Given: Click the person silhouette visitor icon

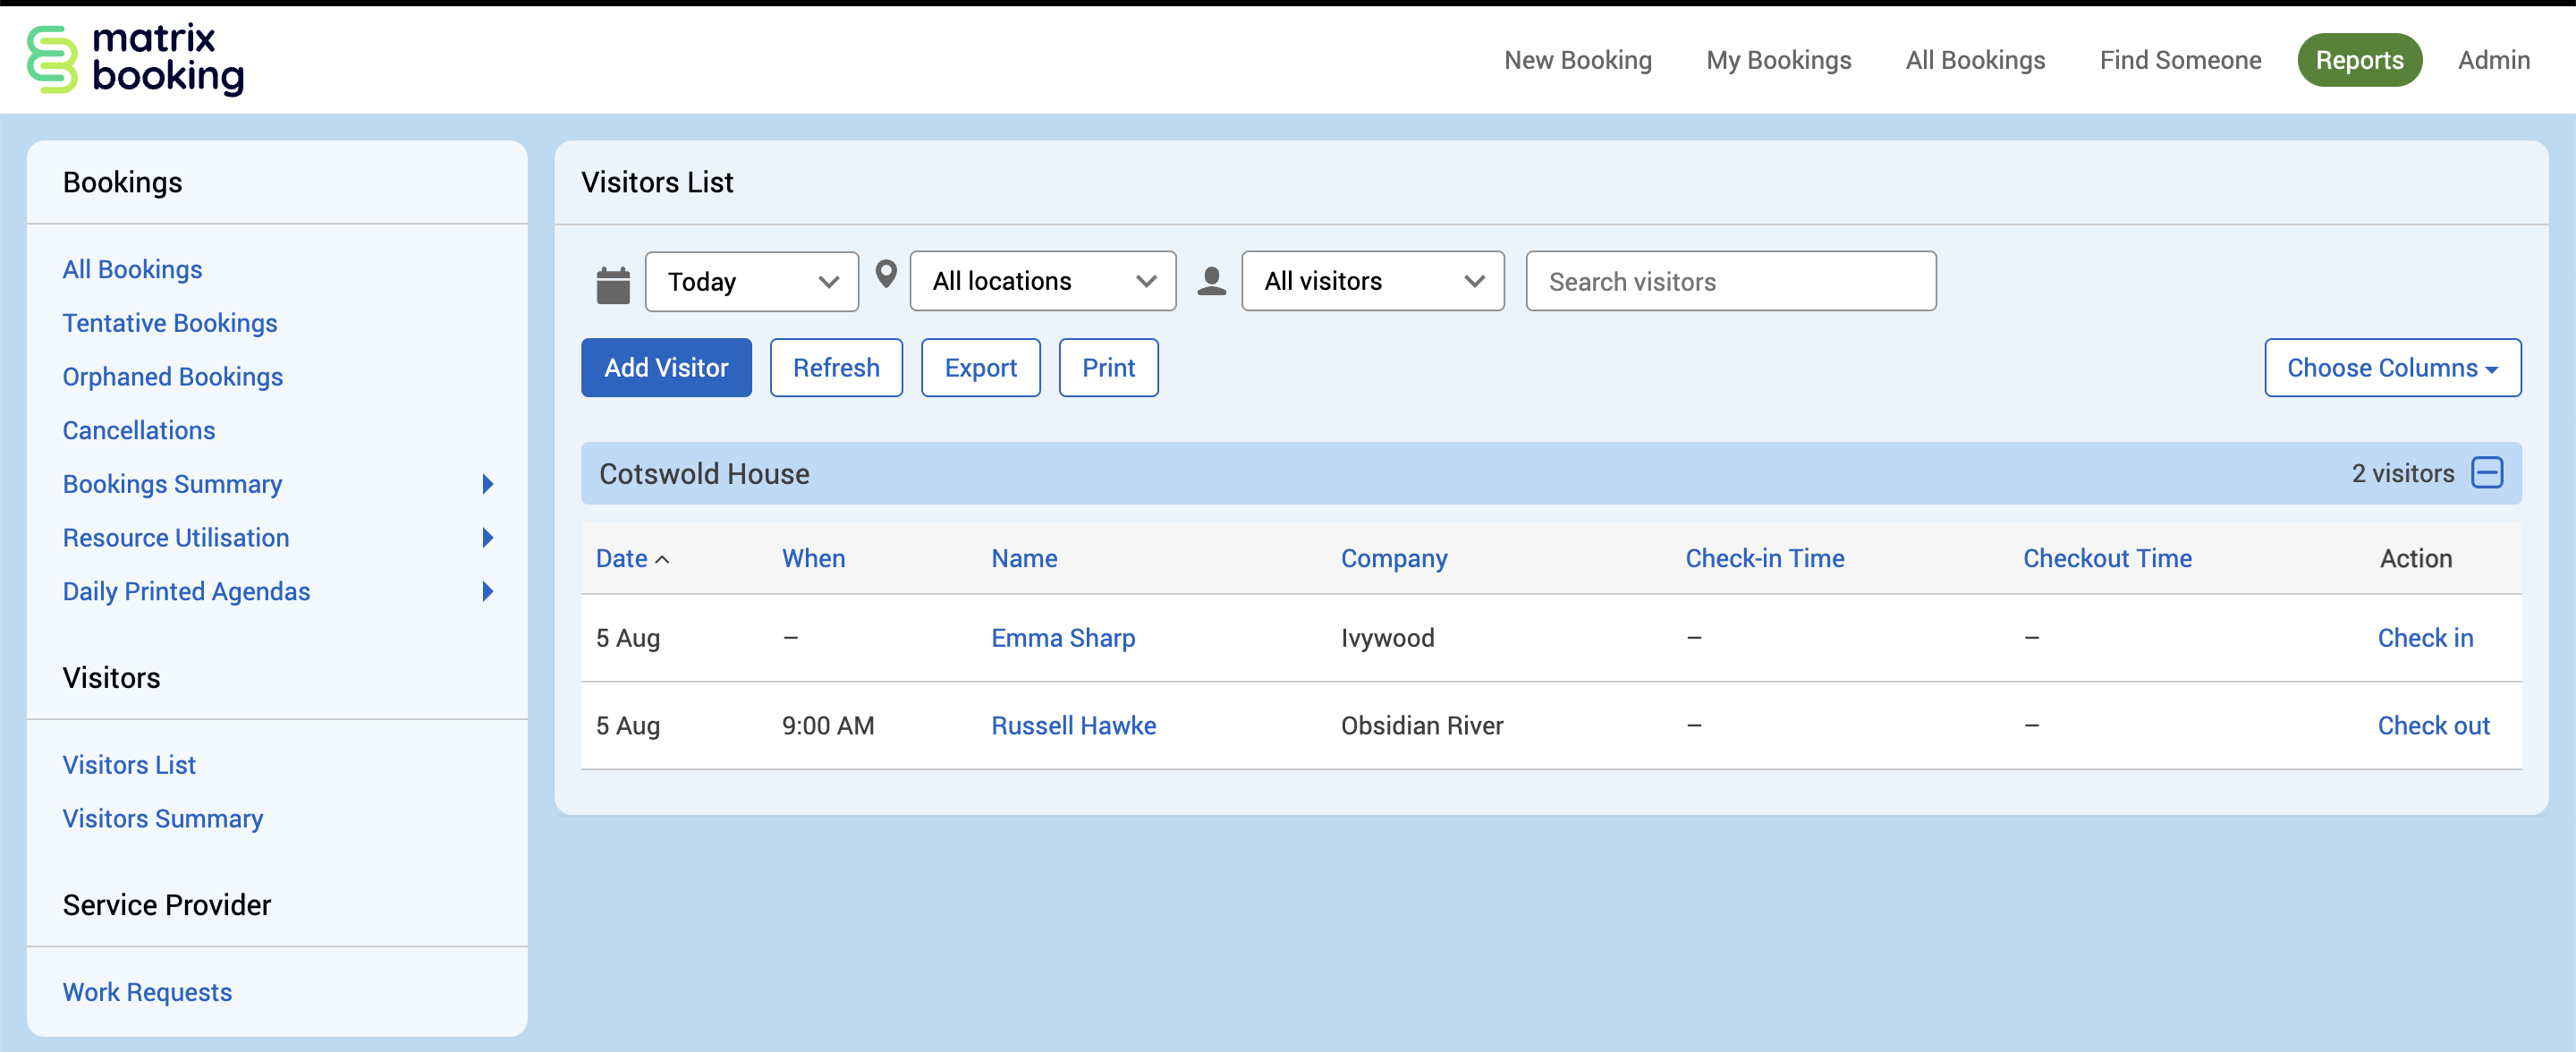Looking at the screenshot, I should [1211, 281].
